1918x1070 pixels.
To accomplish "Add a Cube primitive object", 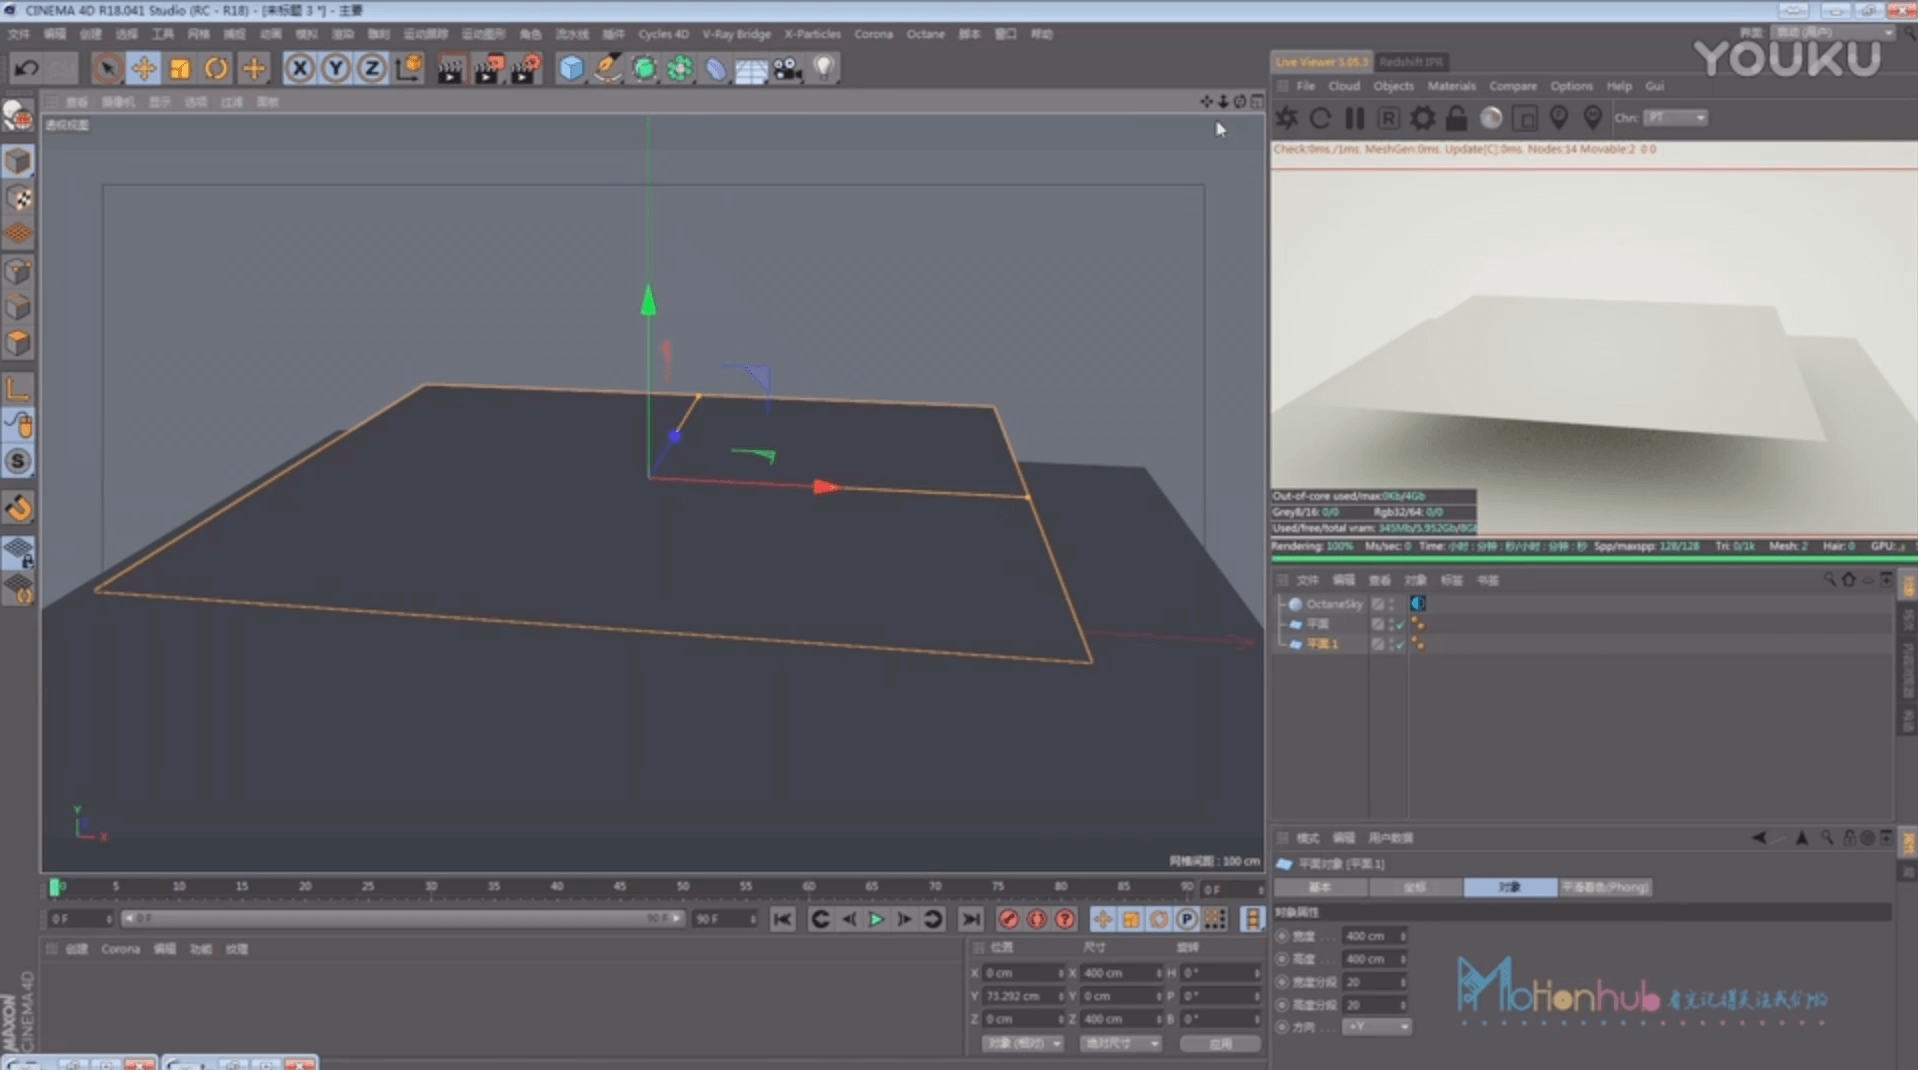I will (571, 68).
